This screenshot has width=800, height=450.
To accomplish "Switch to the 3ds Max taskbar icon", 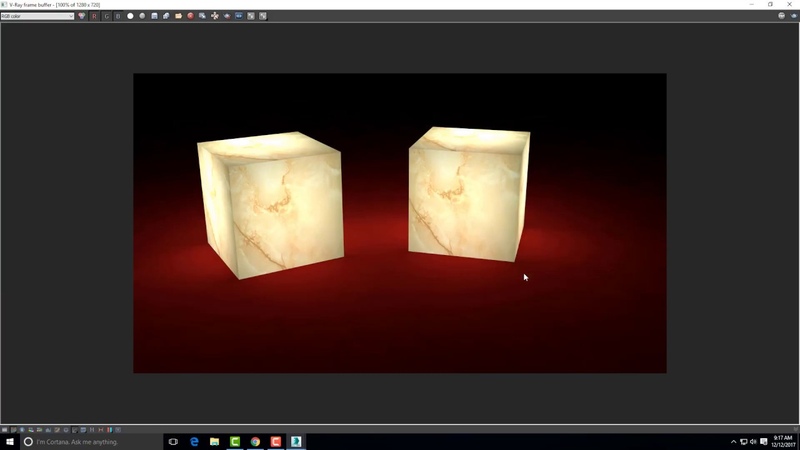I will (296, 442).
